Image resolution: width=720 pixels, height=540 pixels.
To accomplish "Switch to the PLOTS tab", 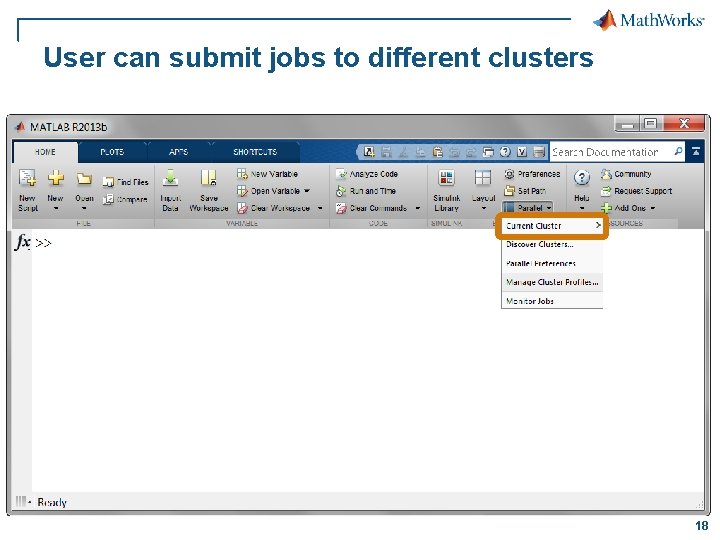I will [x=112, y=152].
